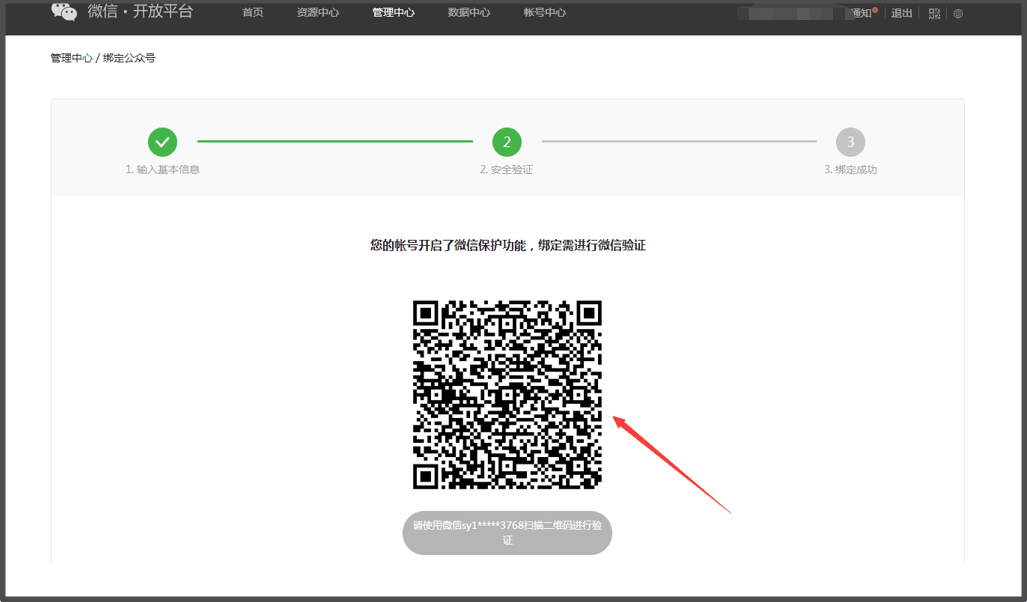Viewport: 1027px width, 602px height.
Task: Click the 绑定成功 step label
Action: (850, 170)
